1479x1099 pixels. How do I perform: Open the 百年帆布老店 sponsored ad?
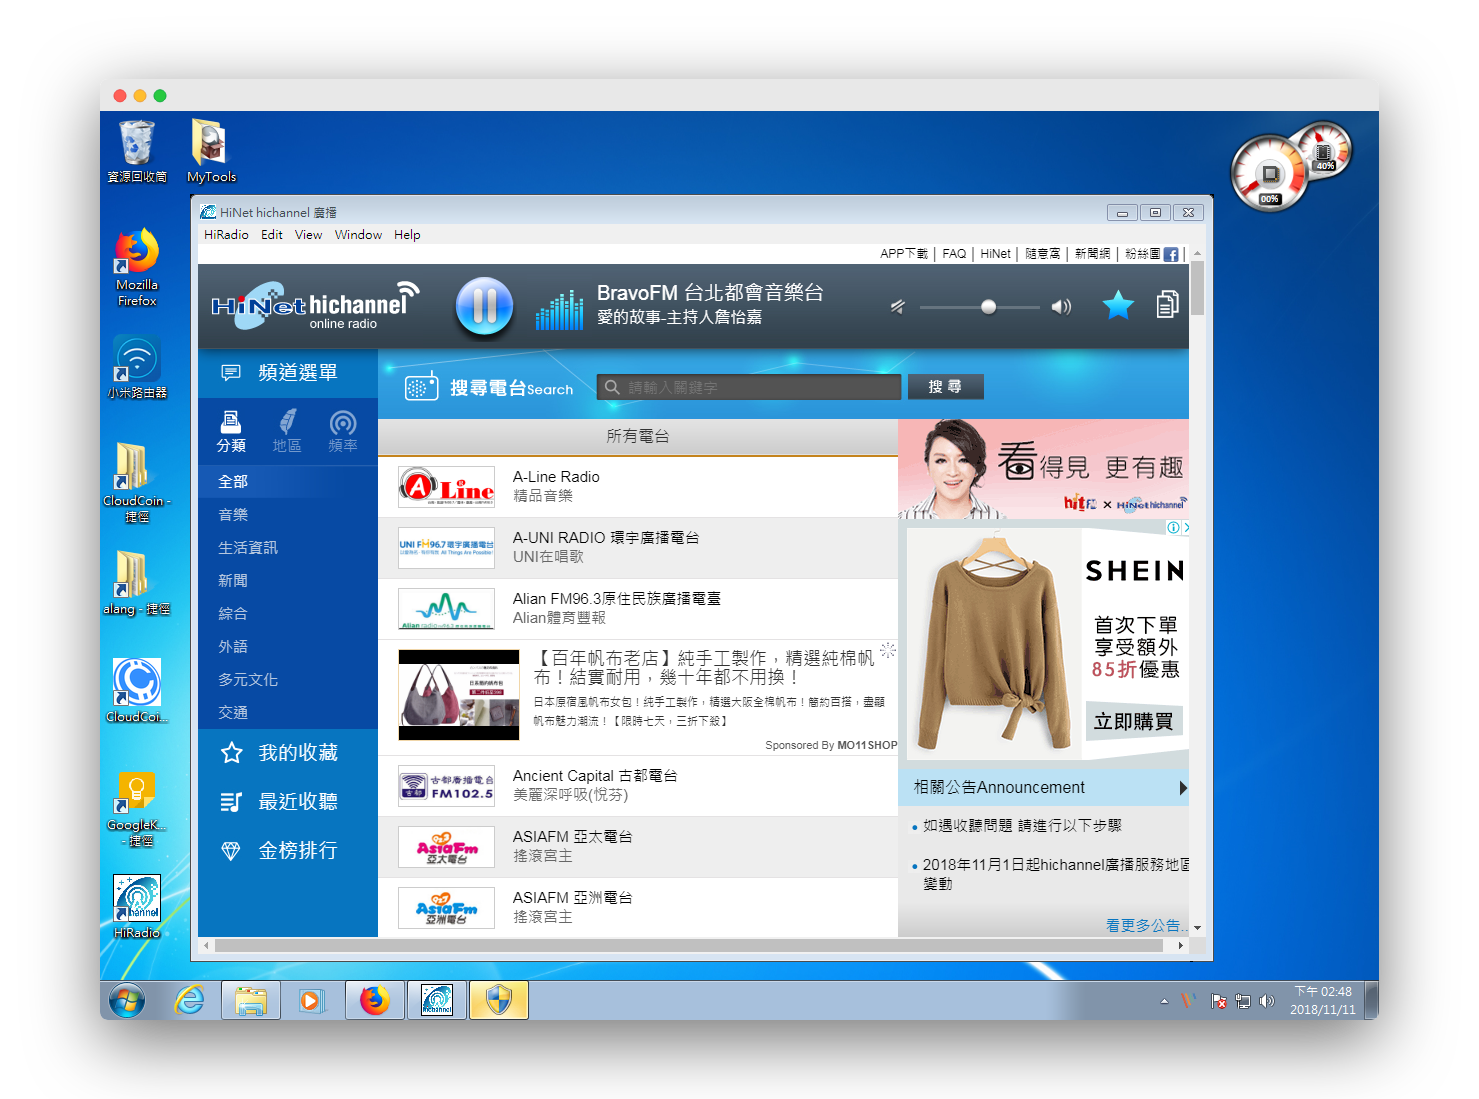point(638,696)
